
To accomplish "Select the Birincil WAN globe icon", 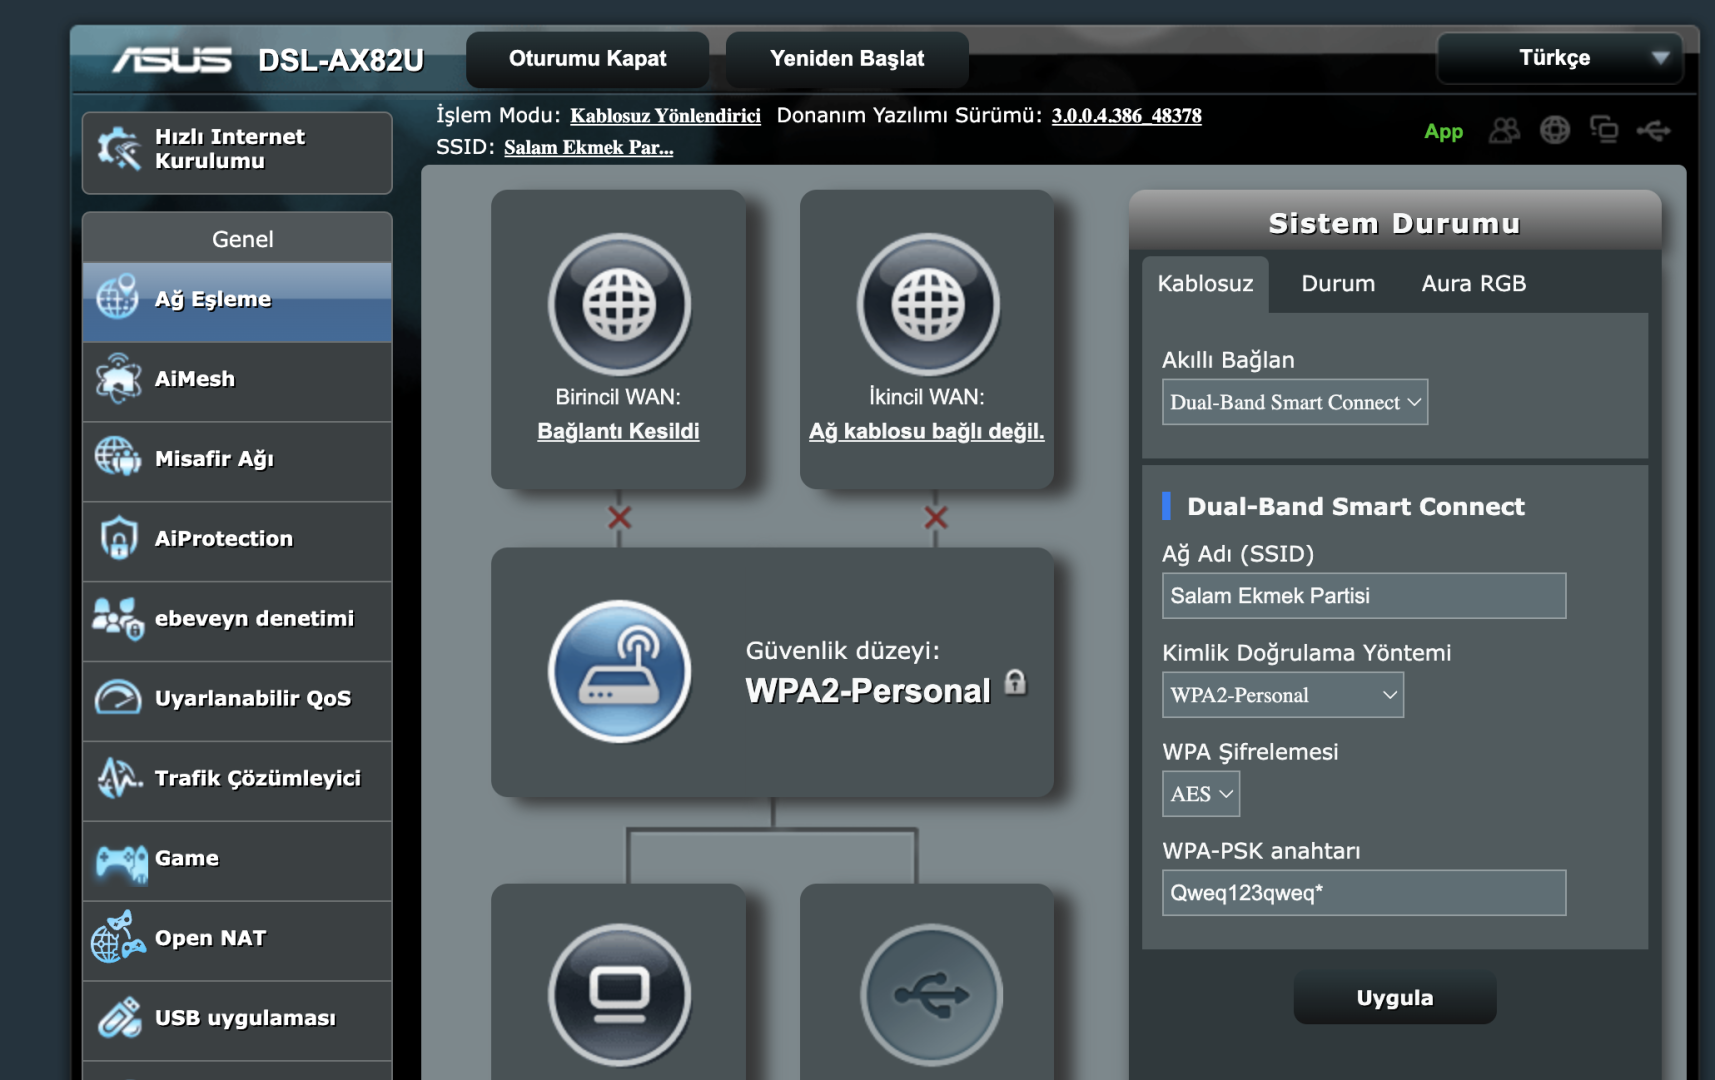I will 619,304.
